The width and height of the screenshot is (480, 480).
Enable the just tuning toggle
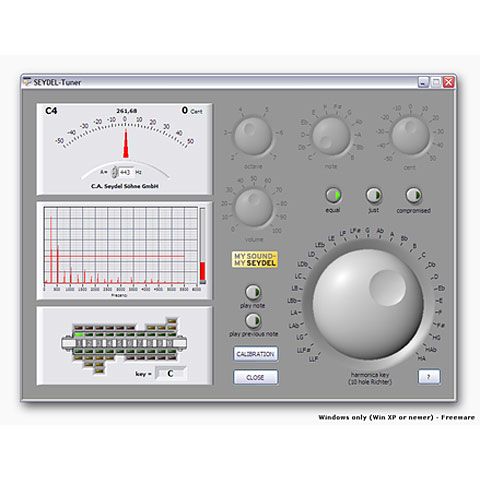(374, 195)
